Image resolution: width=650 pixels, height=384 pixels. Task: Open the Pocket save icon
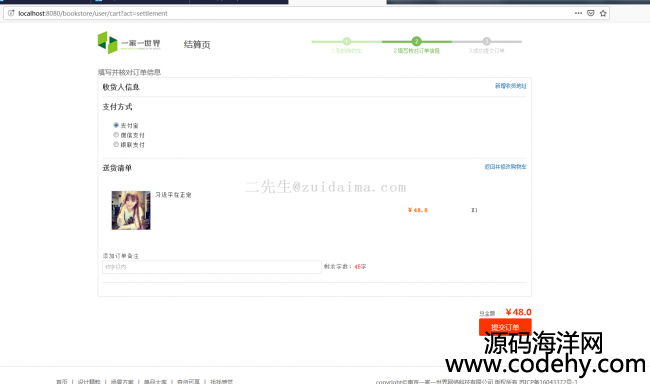click(591, 13)
